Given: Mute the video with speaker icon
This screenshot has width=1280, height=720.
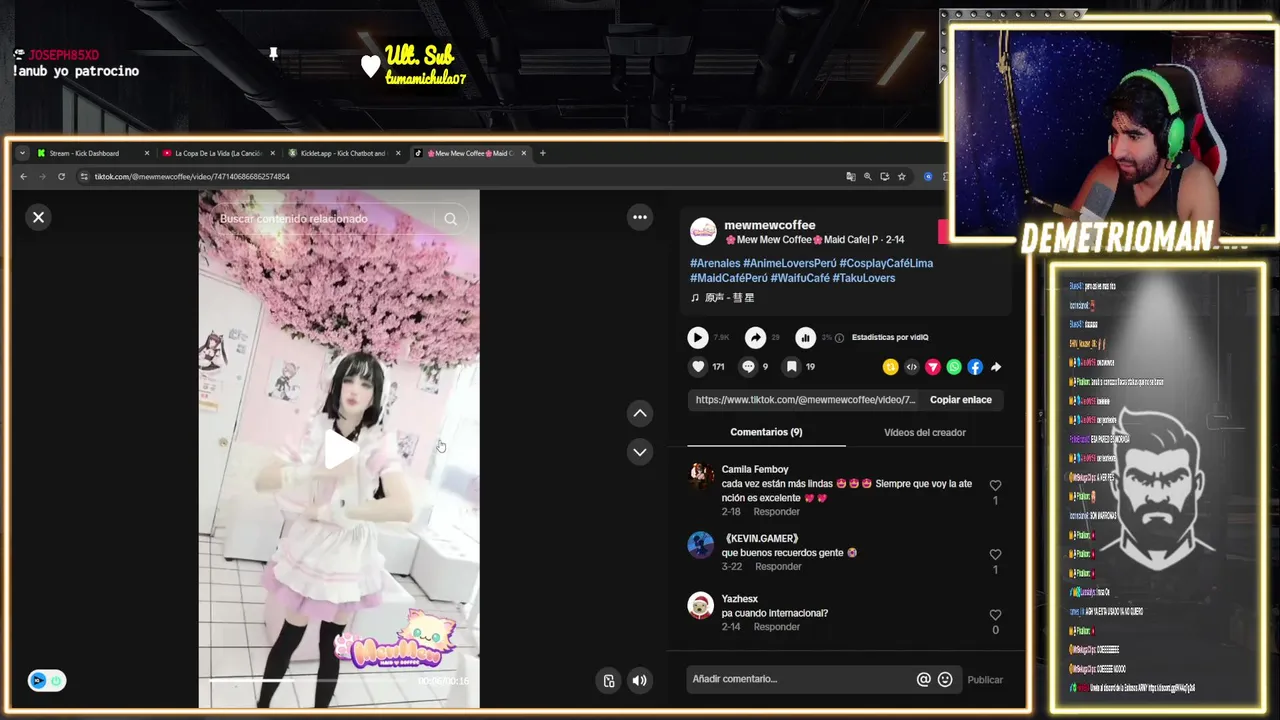Looking at the screenshot, I should pos(640,681).
